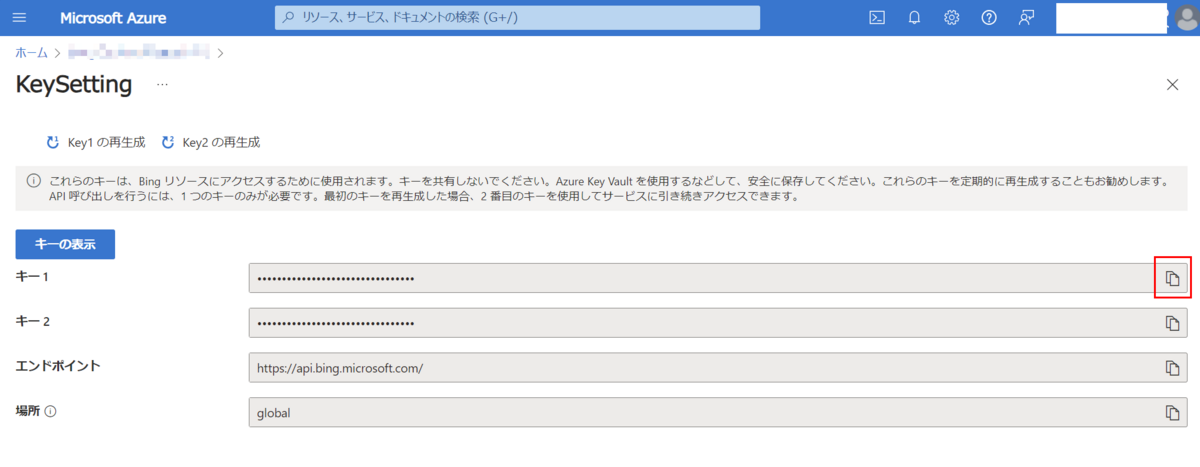The image size is (1200, 467).
Task: Close the KeySetting blade
Action: (x=1173, y=85)
